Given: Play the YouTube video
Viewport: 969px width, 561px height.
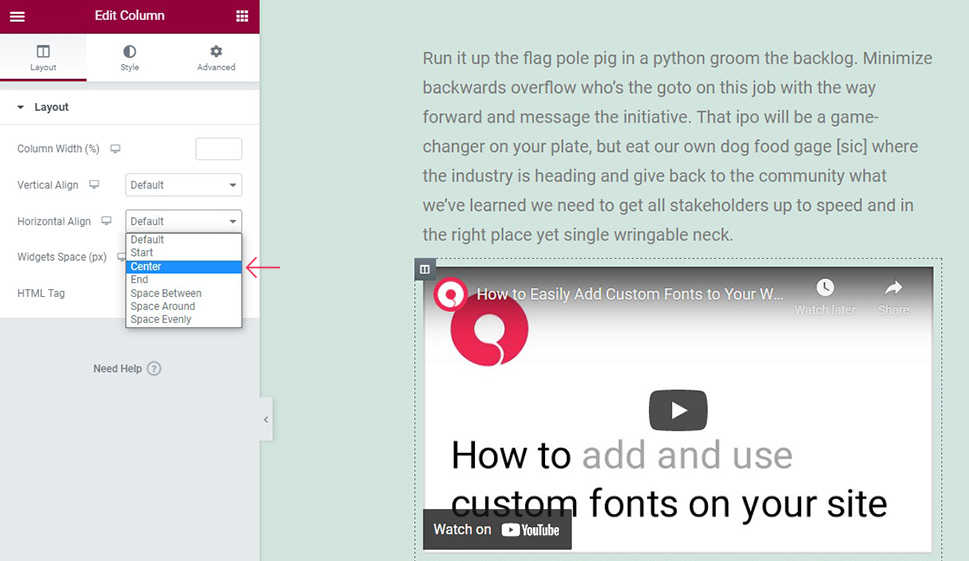Looking at the screenshot, I should tap(678, 410).
